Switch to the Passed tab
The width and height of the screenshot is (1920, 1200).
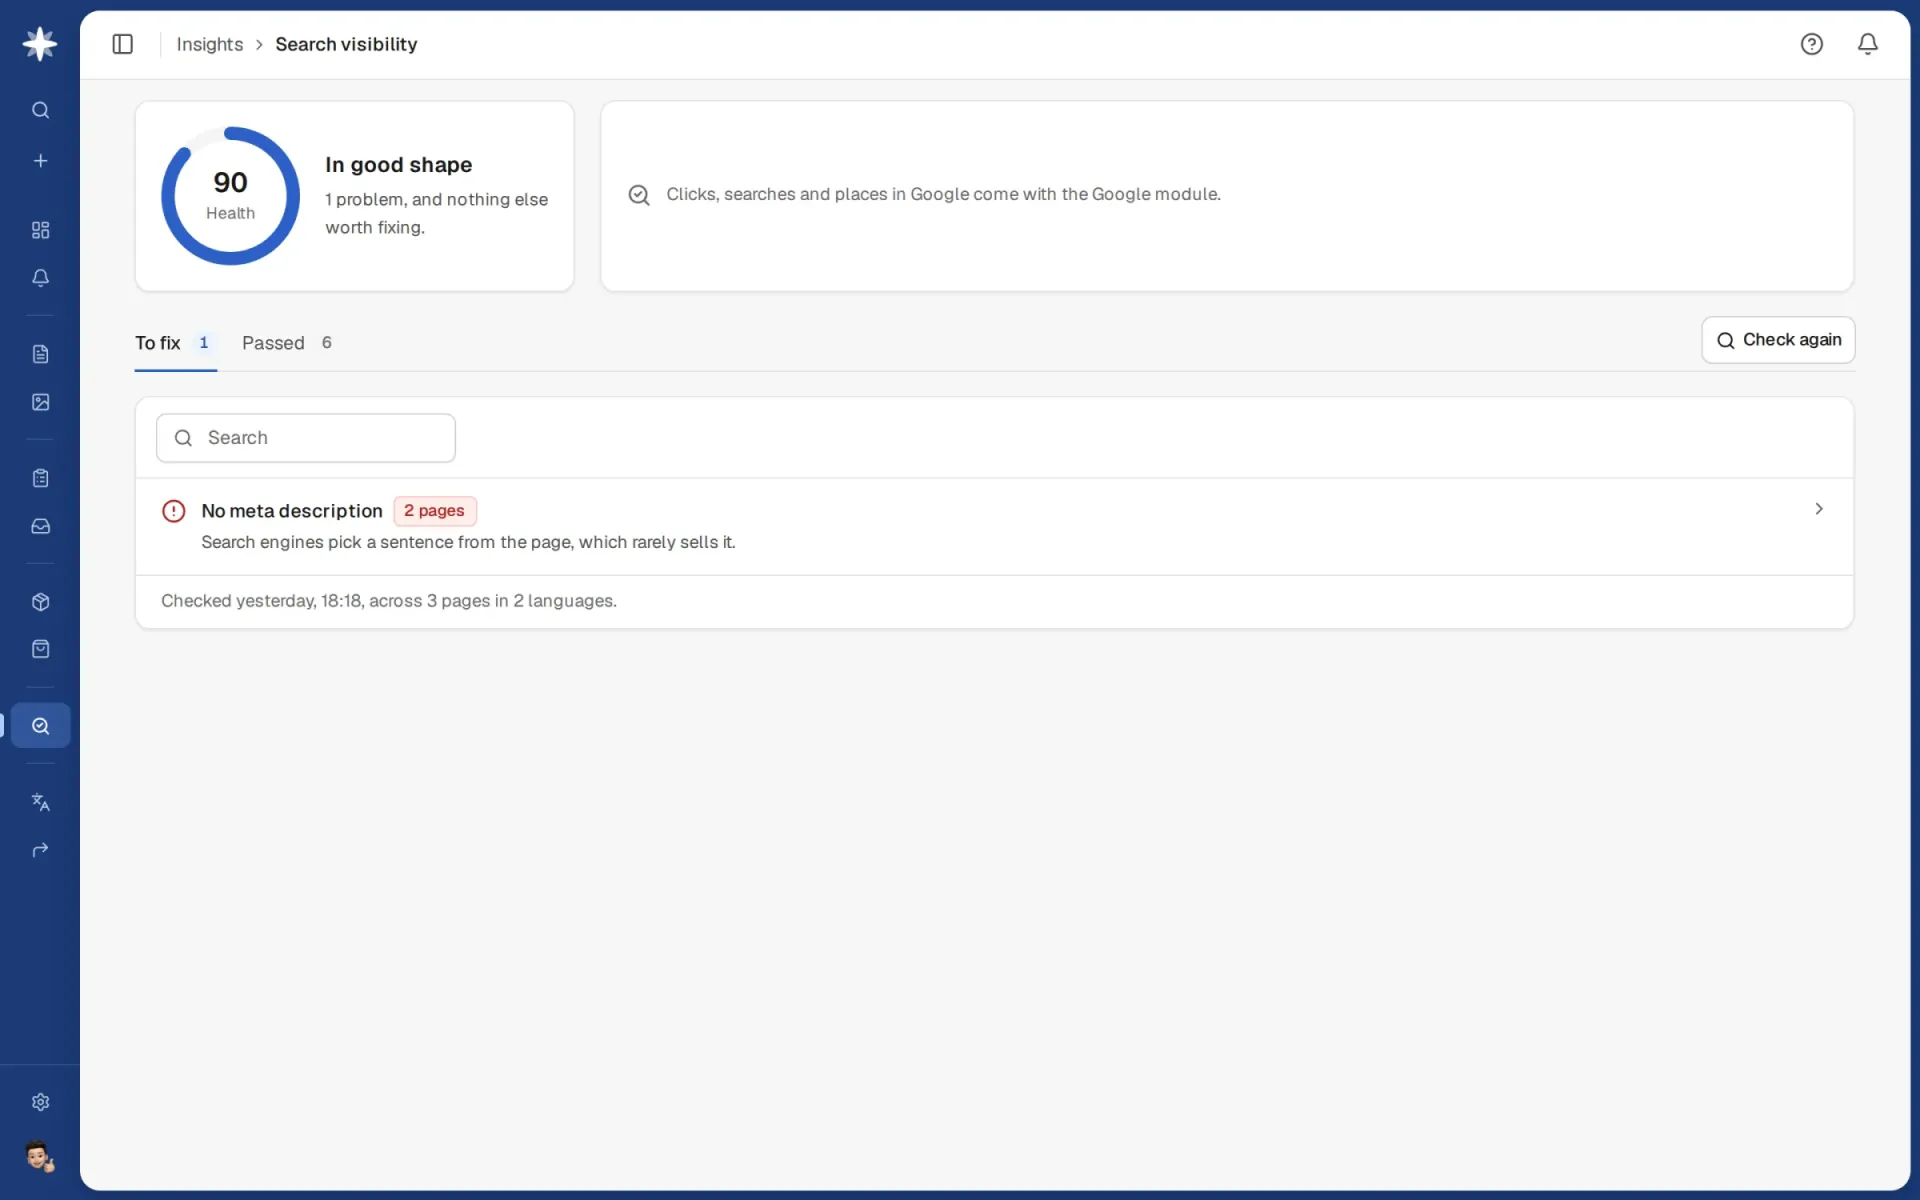[287, 343]
